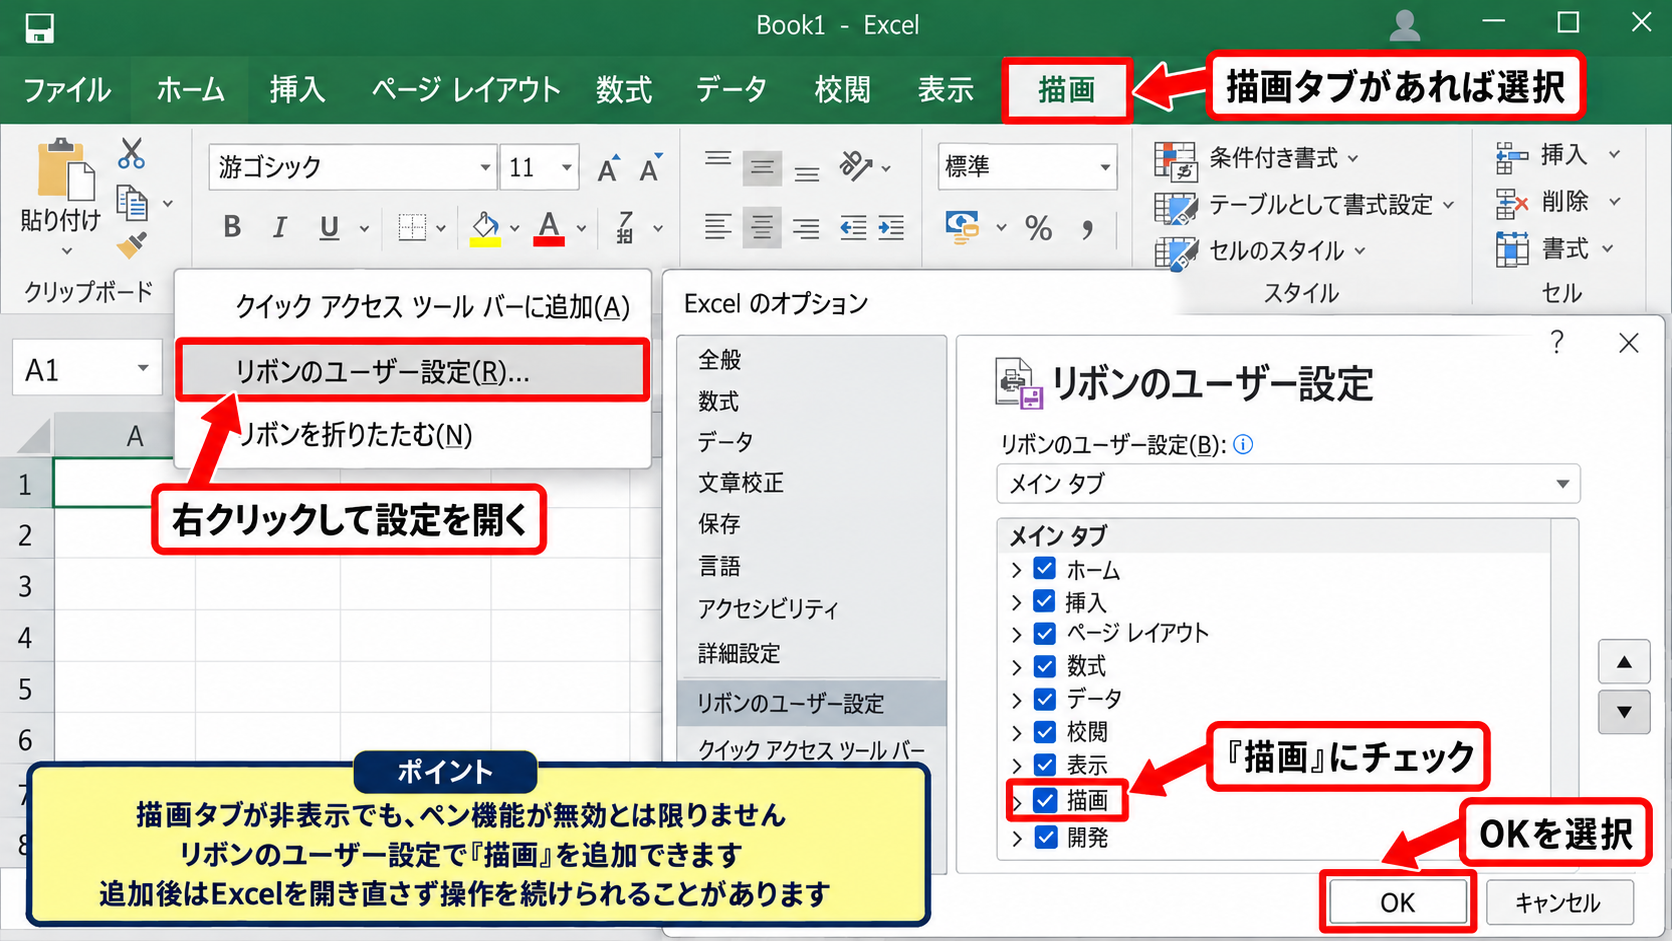Click the Comma style icon
The width and height of the screenshot is (1672, 941).
pos(1088,230)
